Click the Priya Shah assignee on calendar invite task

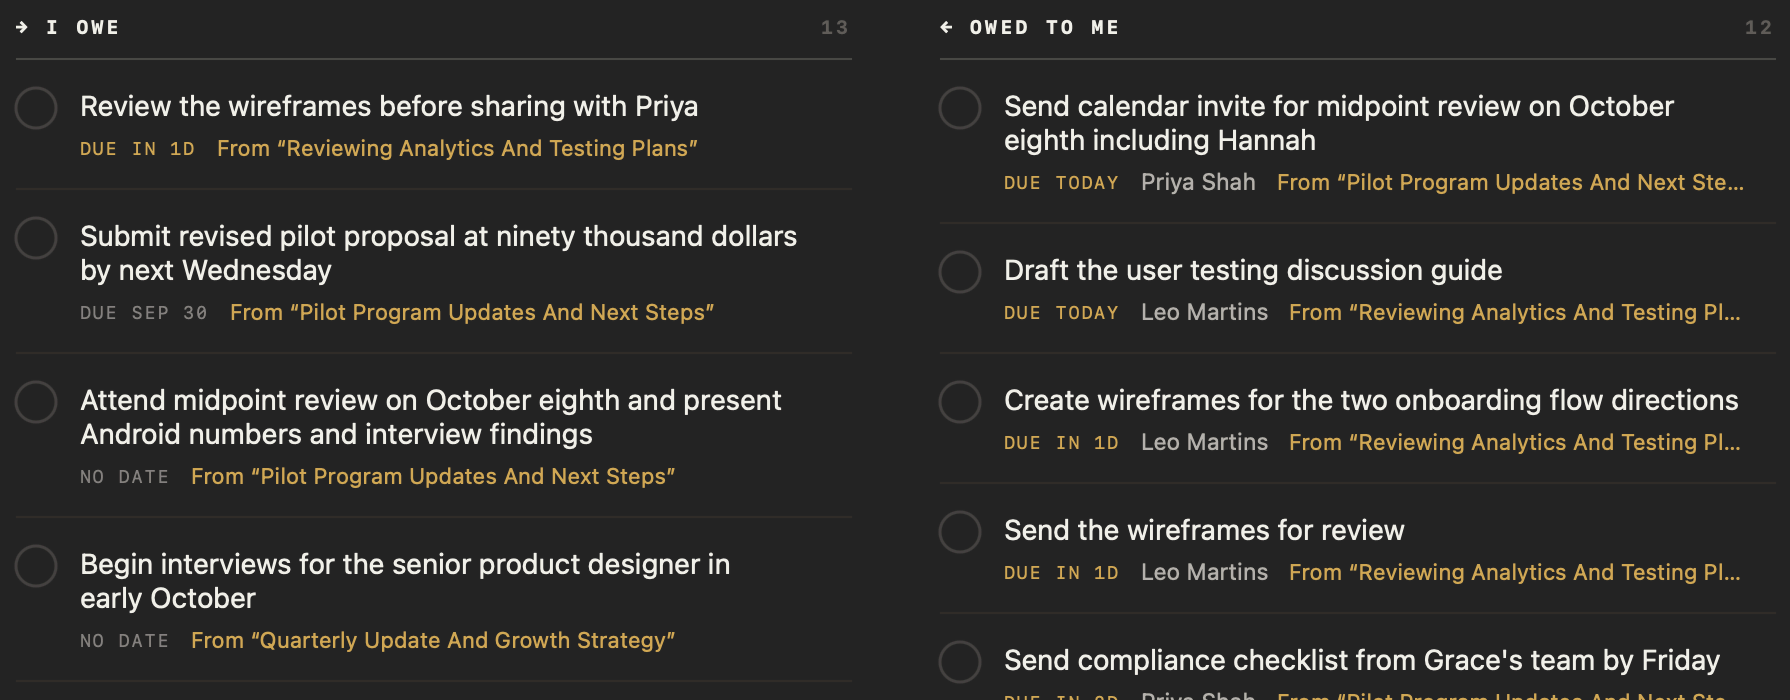[x=1198, y=182]
